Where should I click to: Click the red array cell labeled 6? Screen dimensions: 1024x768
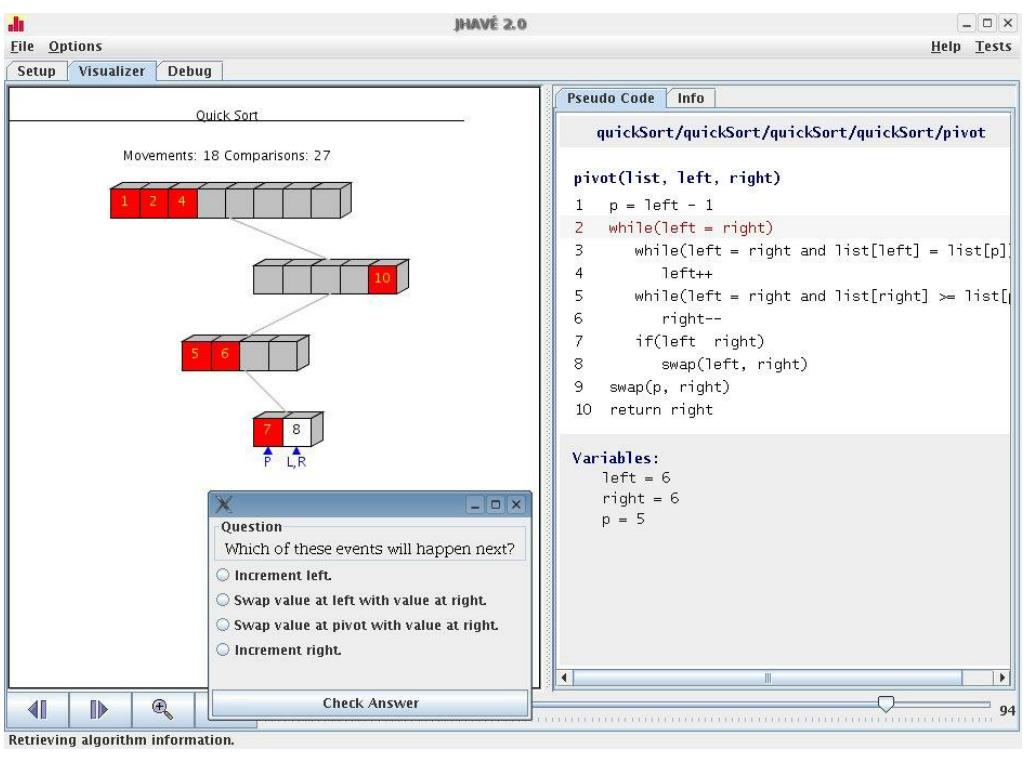tap(225, 354)
